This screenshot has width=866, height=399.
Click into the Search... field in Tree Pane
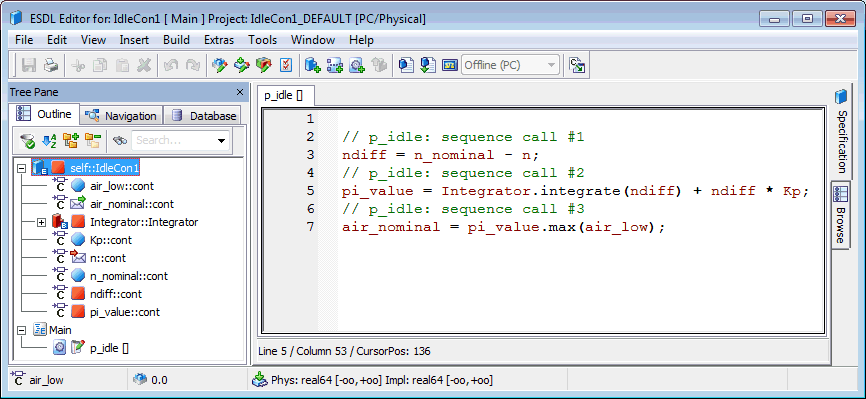(x=173, y=140)
